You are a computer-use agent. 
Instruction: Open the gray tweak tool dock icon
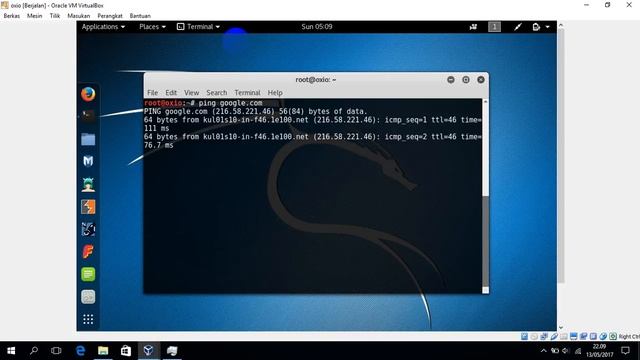point(88,297)
